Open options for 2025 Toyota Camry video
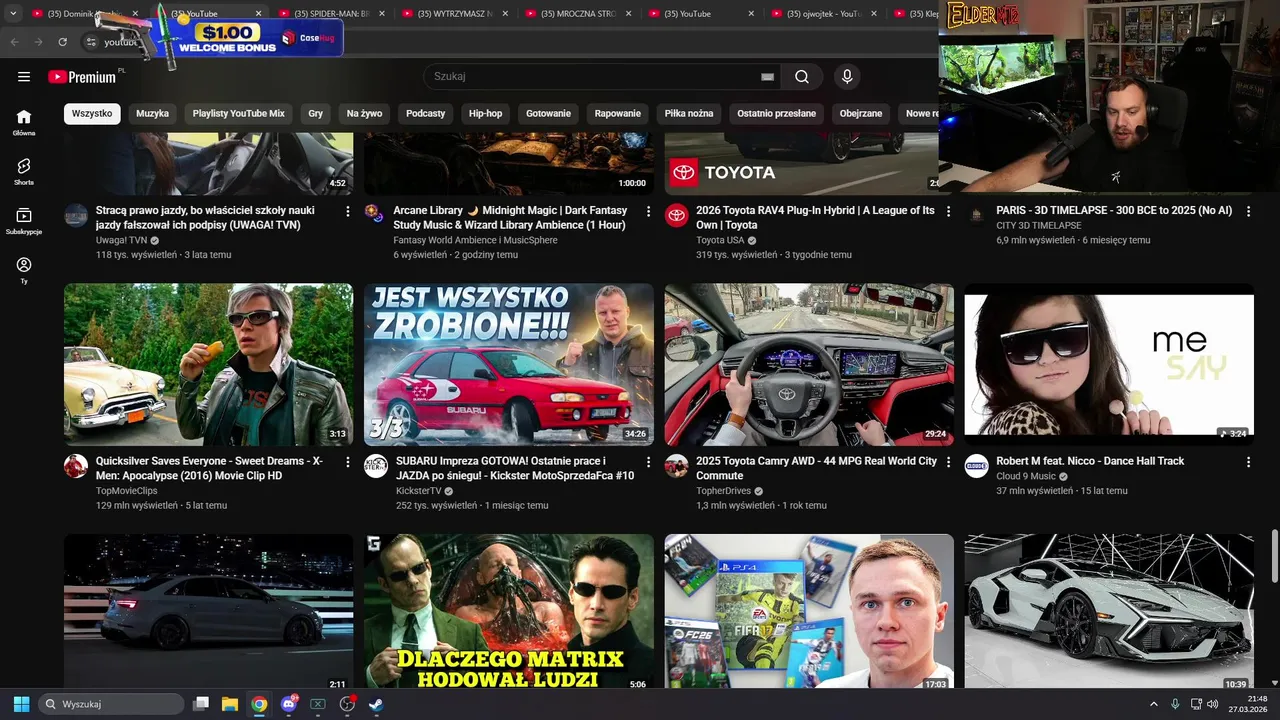This screenshot has width=1280, height=720. click(x=948, y=462)
